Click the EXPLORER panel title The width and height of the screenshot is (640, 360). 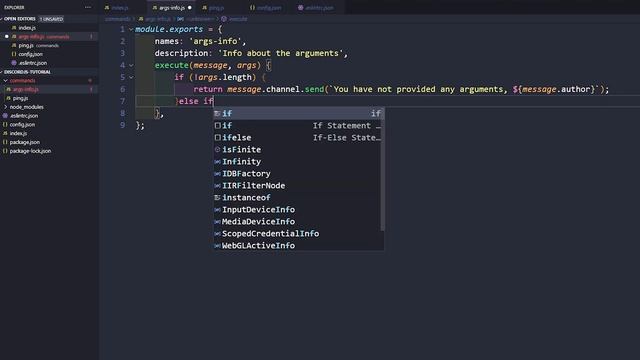pyautogui.click(x=14, y=7)
